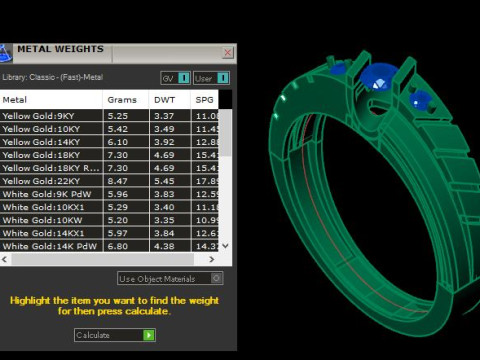The width and height of the screenshot is (480, 360).
Task: Click the 6.10 grams value
Action: click(x=118, y=142)
